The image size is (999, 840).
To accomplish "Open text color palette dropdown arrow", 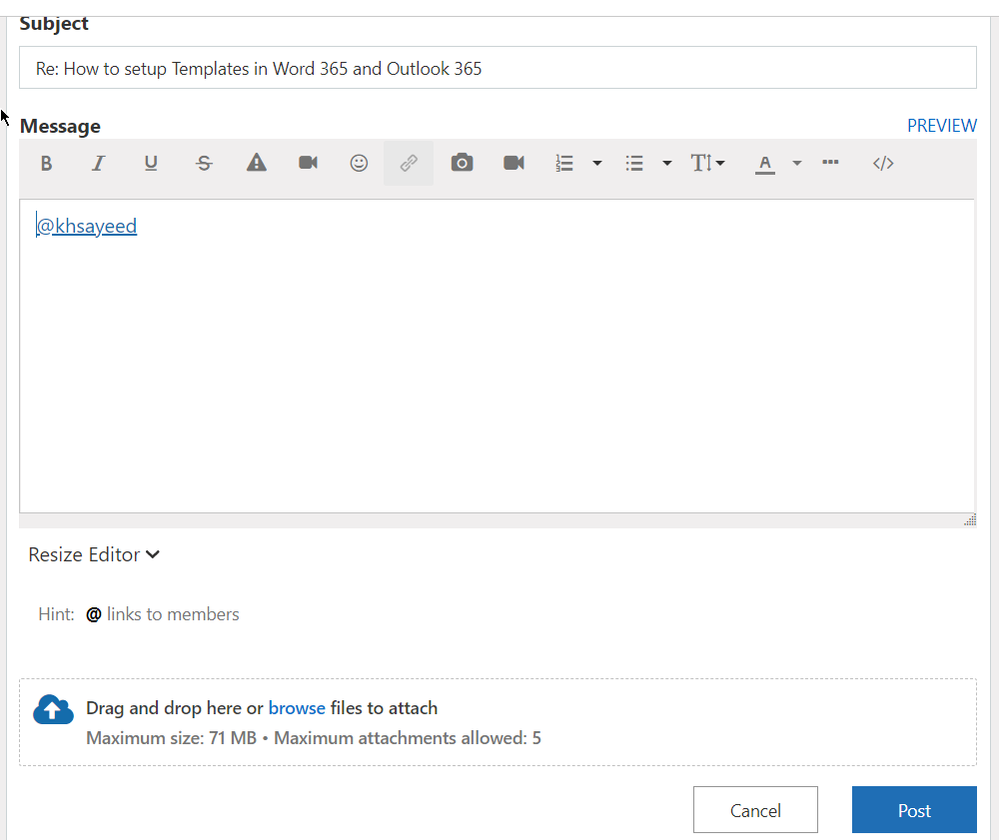I will coord(796,163).
